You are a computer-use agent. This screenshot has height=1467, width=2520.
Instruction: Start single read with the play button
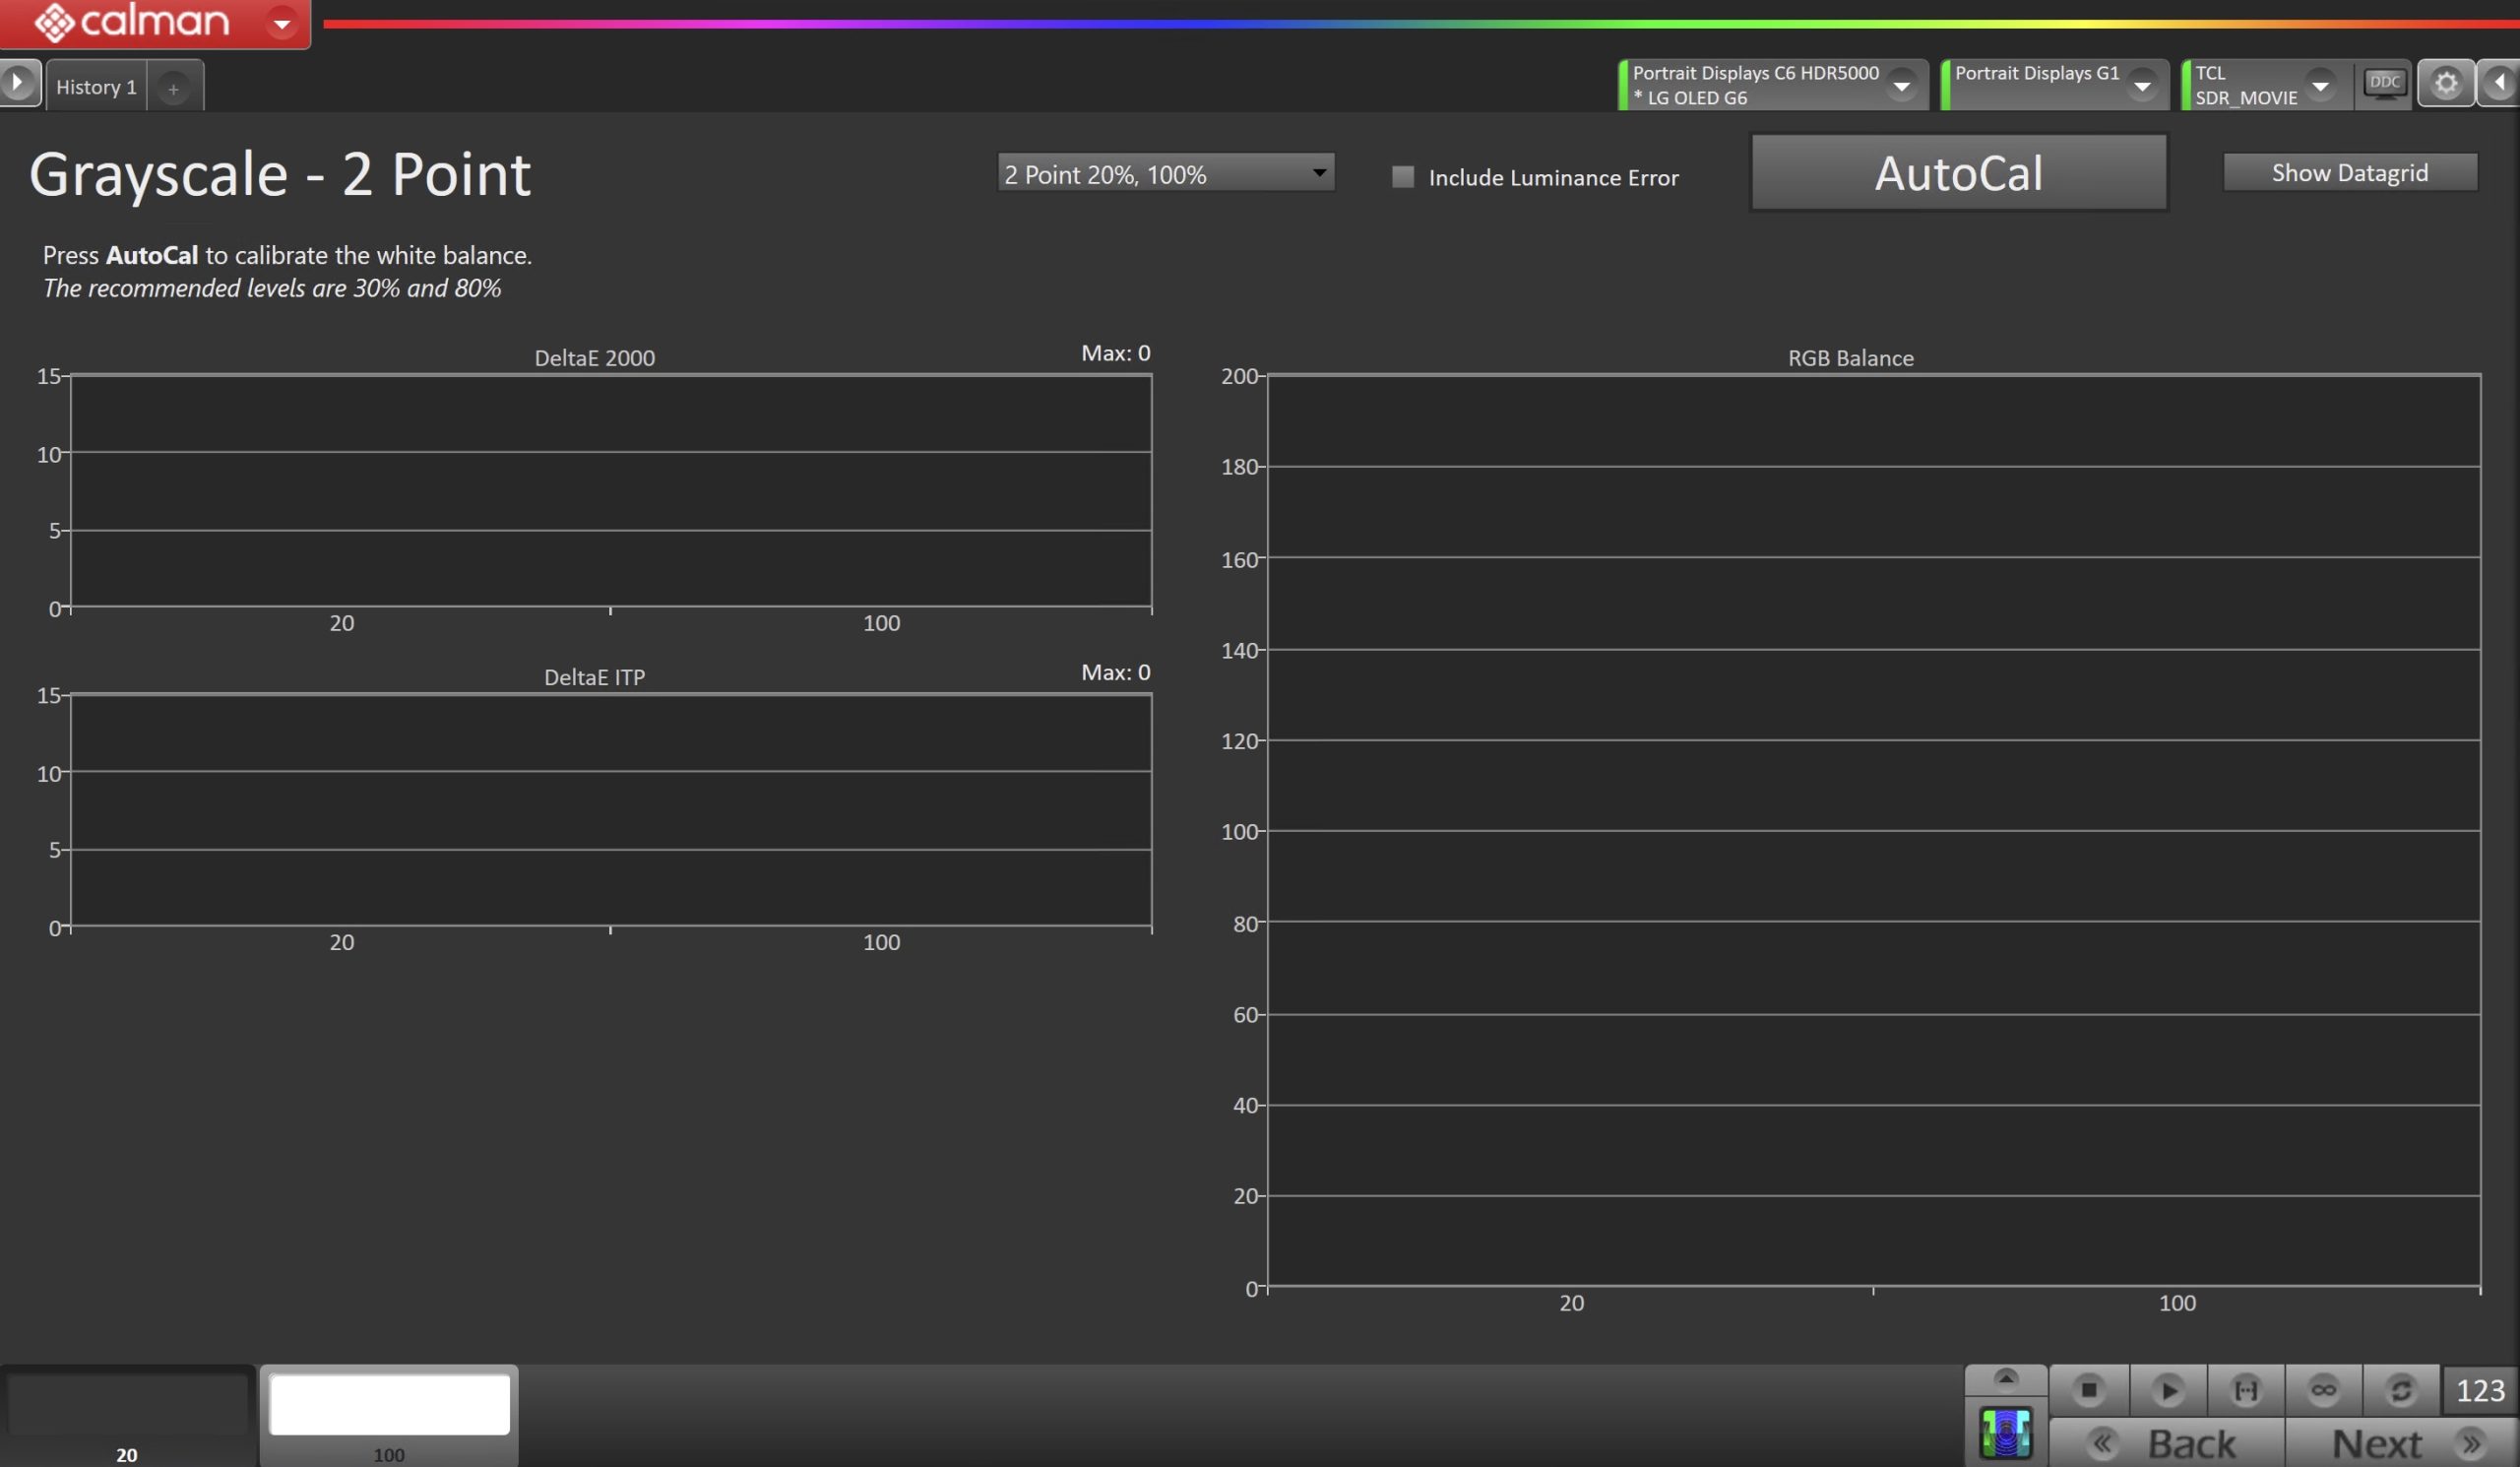pyautogui.click(x=2168, y=1390)
